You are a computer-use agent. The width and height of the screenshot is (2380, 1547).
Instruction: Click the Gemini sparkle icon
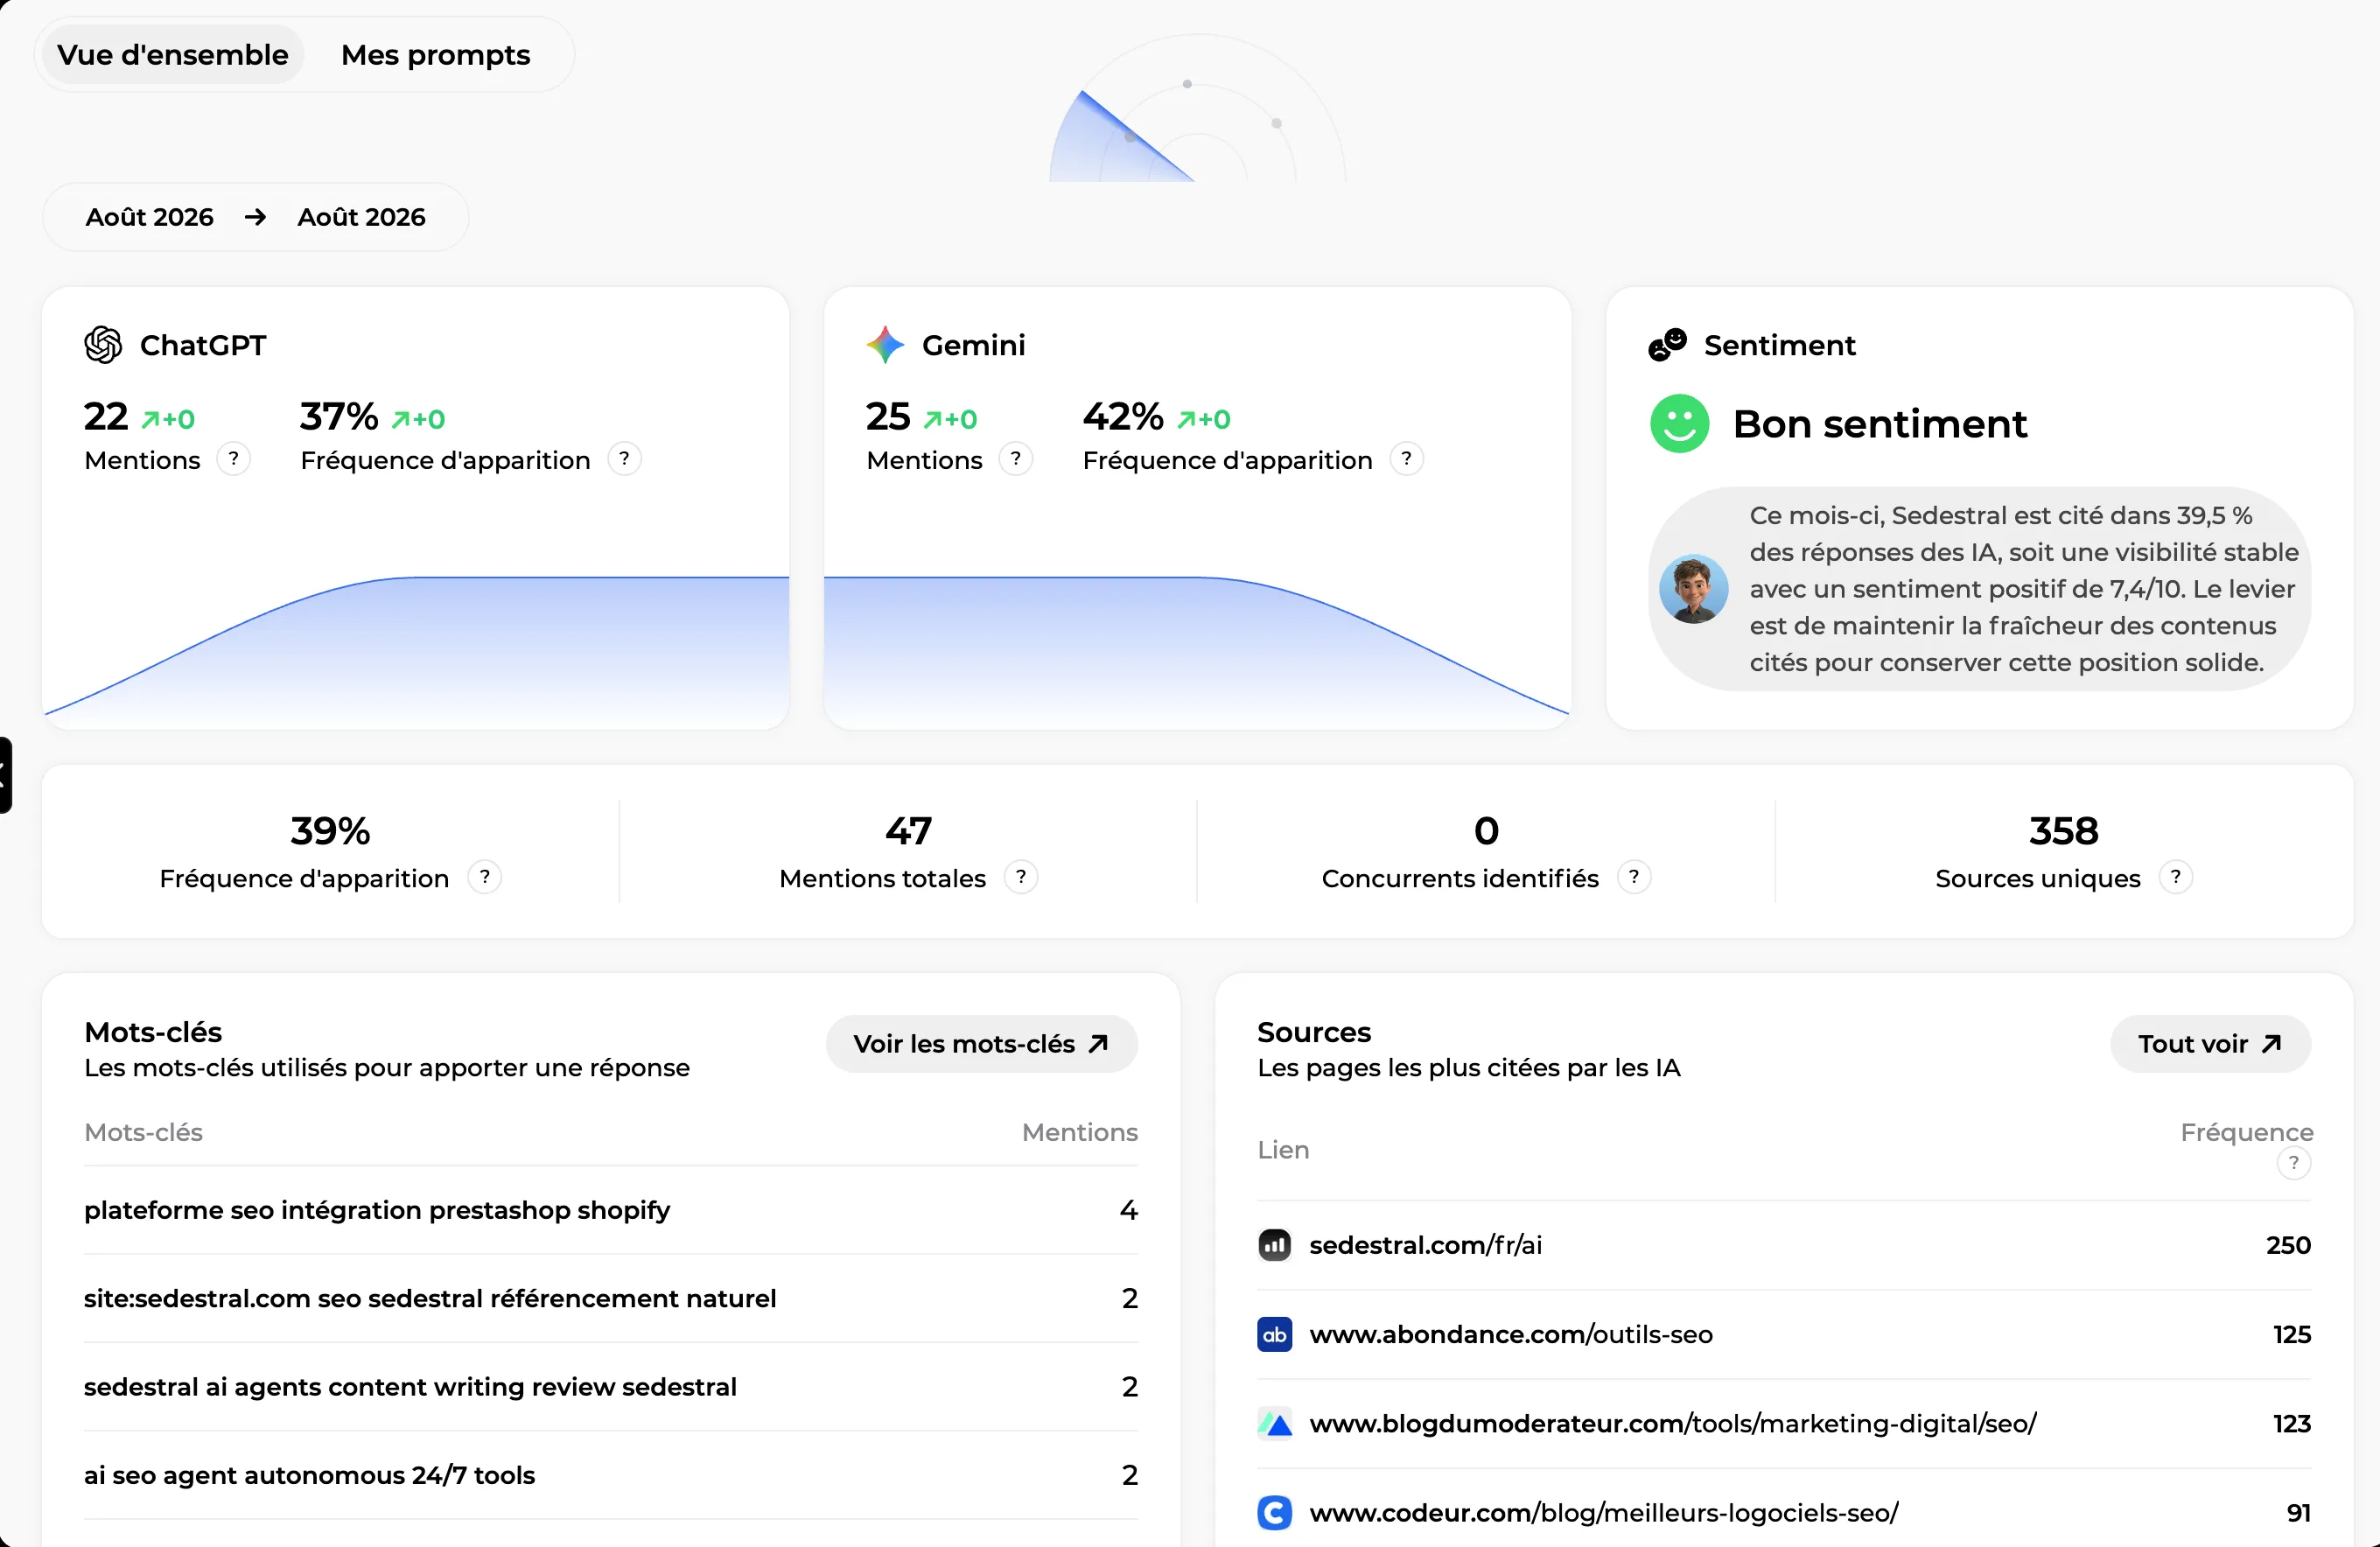coord(885,345)
